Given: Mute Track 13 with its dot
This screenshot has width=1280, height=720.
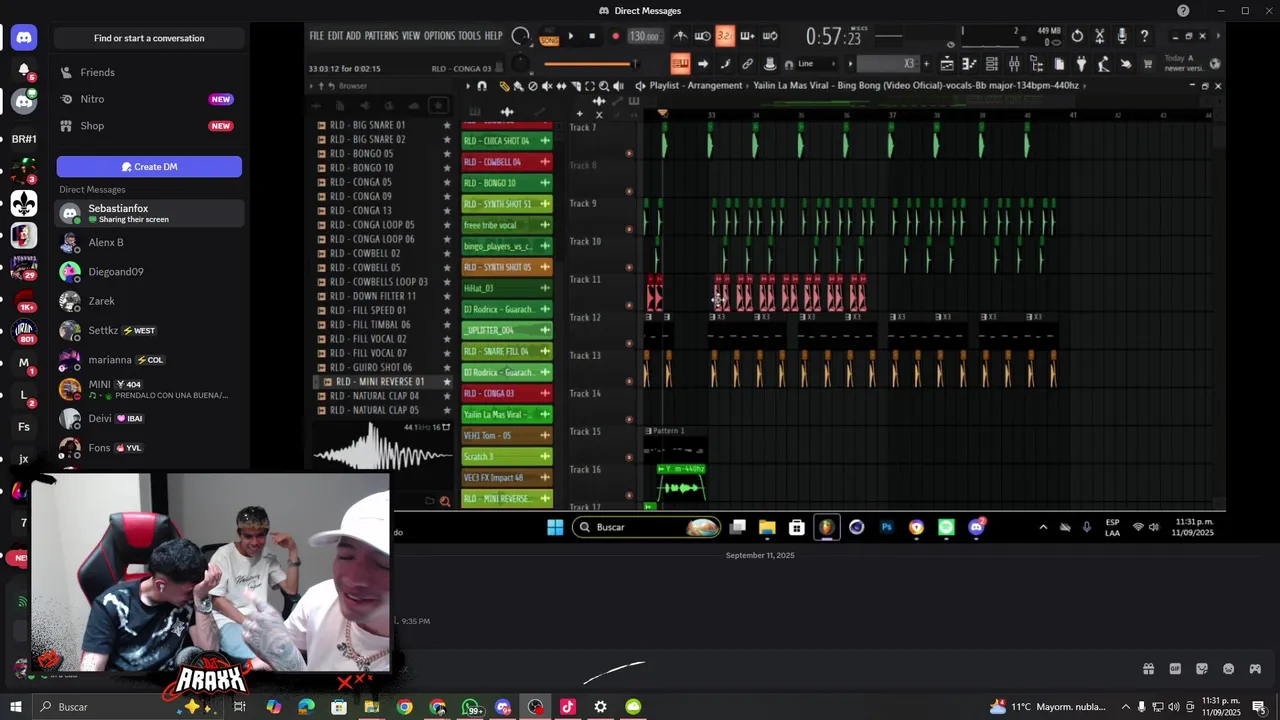Looking at the screenshot, I should tap(629, 381).
